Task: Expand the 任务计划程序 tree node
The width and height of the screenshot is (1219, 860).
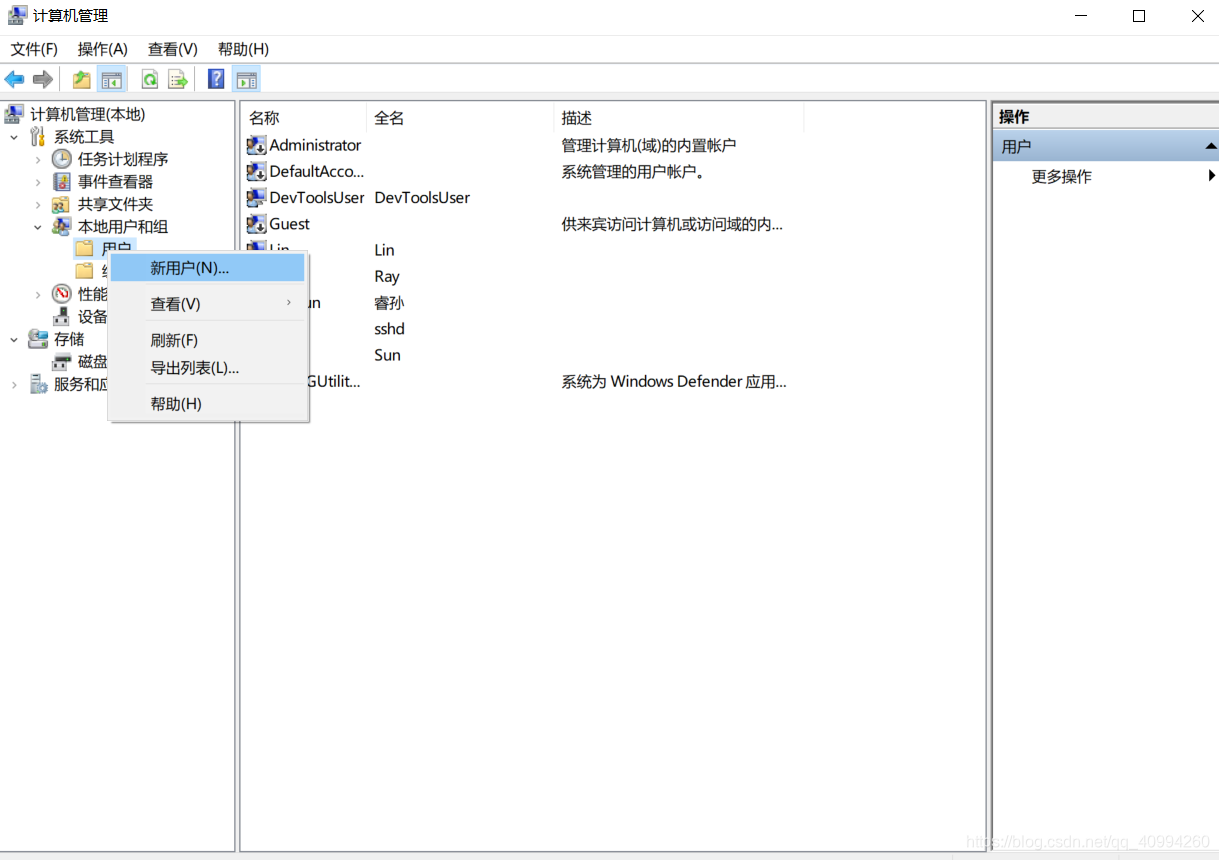Action: coord(38,159)
